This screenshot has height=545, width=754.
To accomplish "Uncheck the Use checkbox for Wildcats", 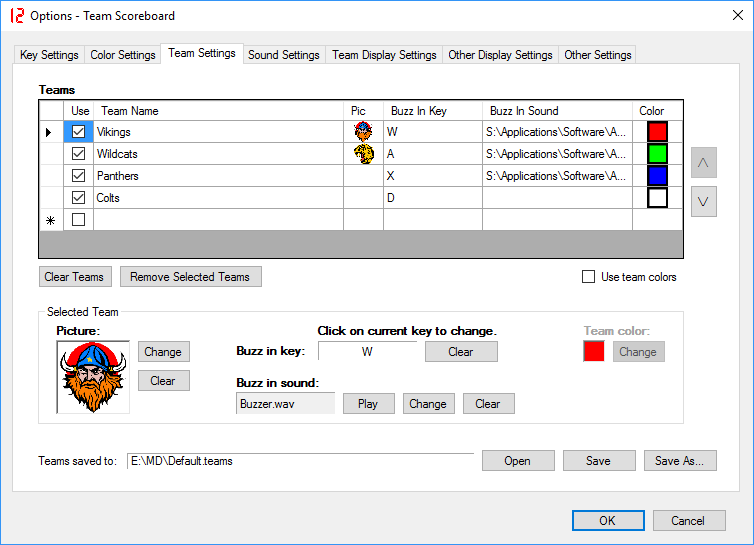I will 78,154.
